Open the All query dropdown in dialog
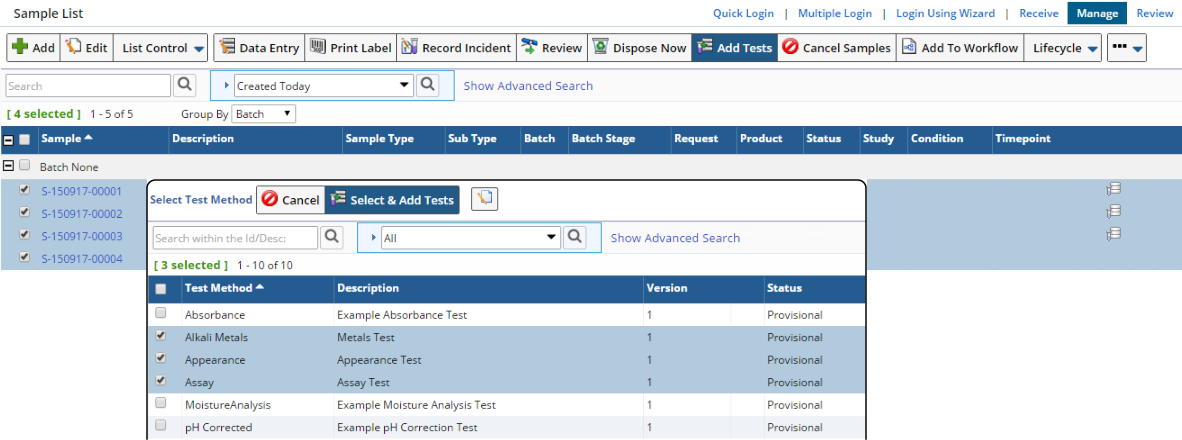Image resolution: width=1182 pixels, height=440 pixels. 471,238
